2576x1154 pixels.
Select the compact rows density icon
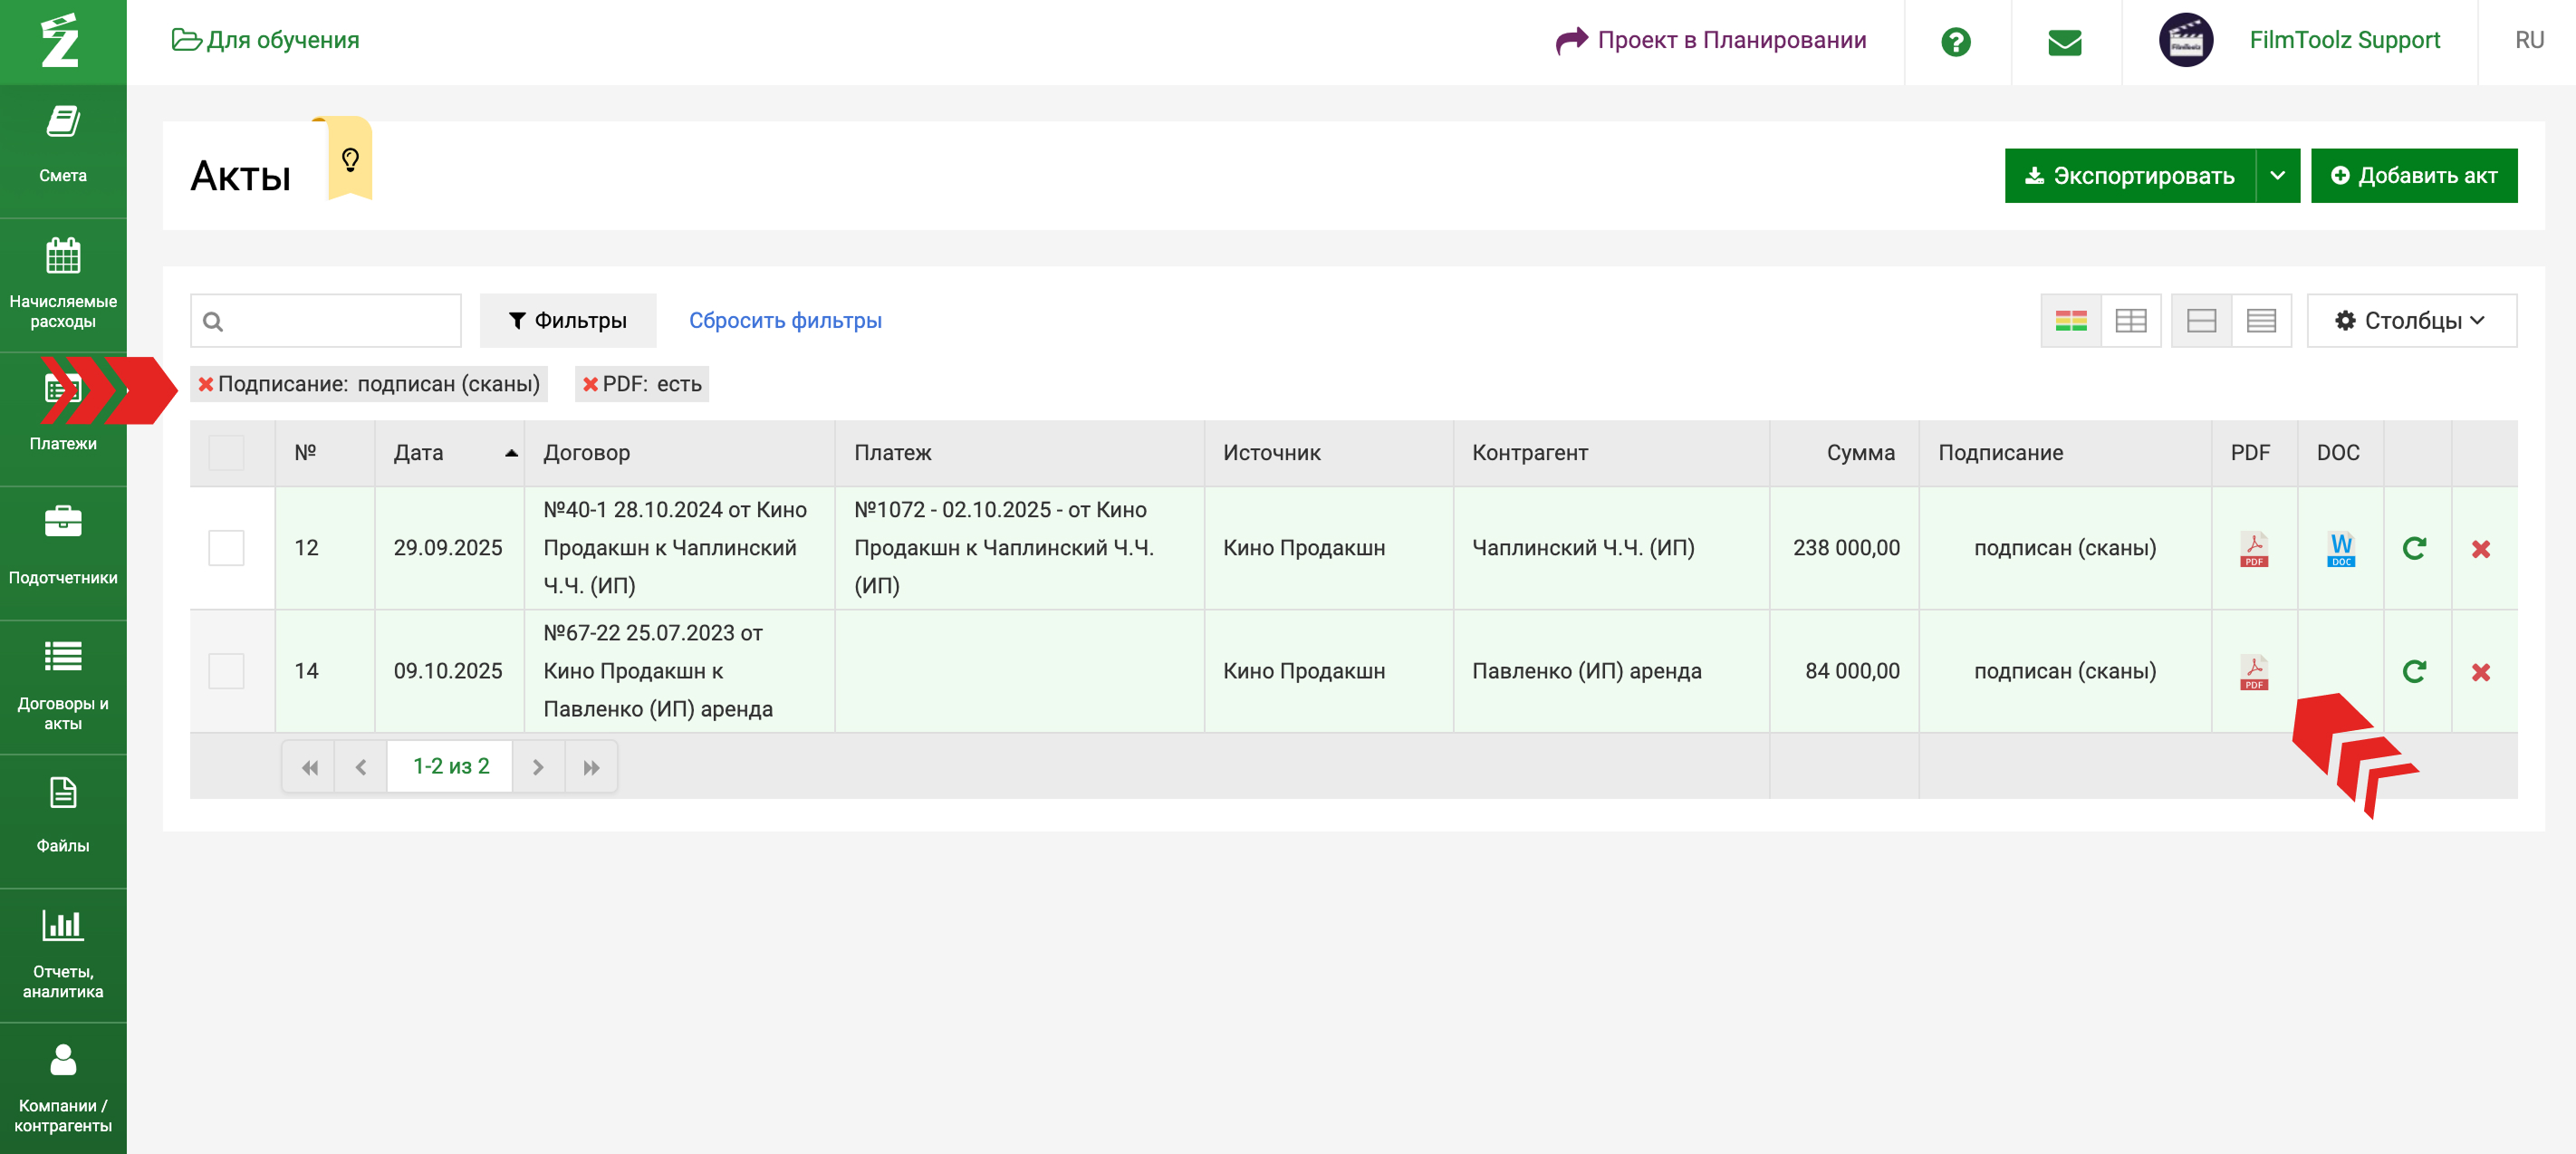pyautogui.click(x=2260, y=321)
